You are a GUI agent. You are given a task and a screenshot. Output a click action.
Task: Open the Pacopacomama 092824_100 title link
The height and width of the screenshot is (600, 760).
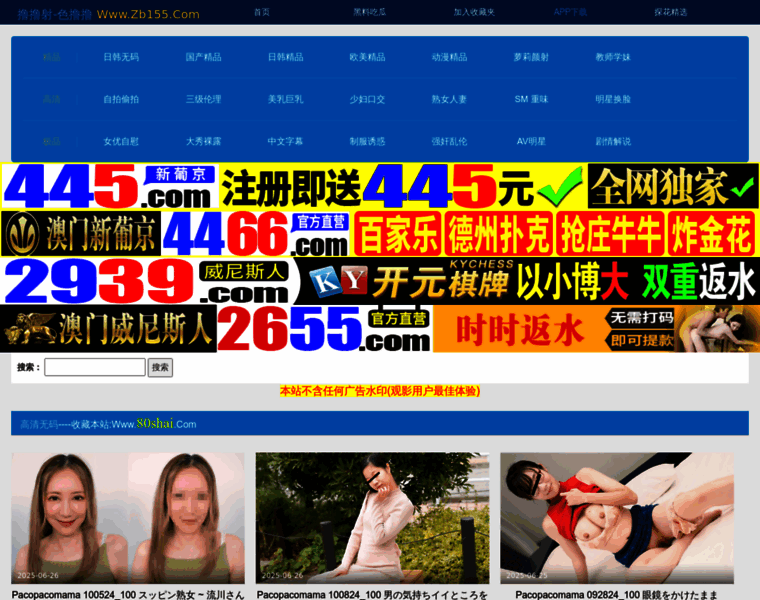[x=617, y=595]
